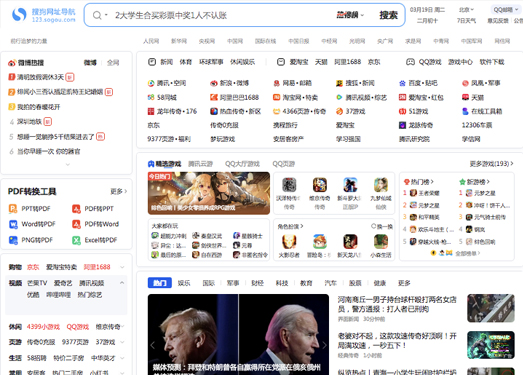Refresh games with 换一换 icon
The image size is (523, 375).
(374, 227)
